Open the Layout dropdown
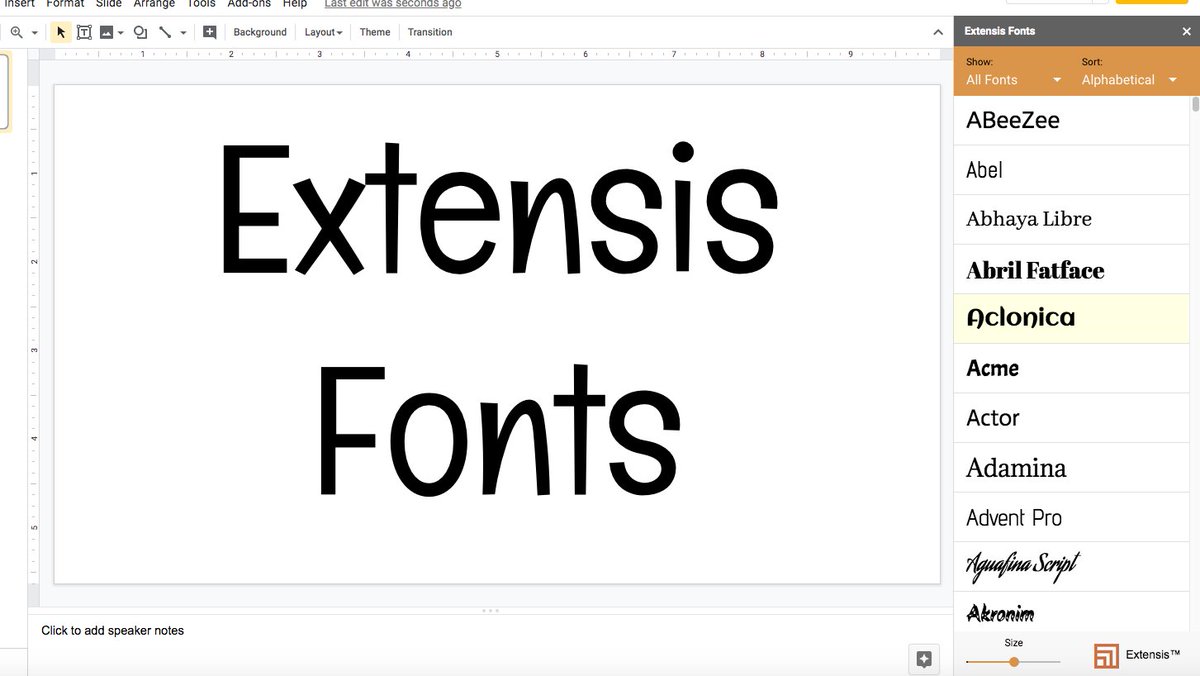The image size is (1200, 676). tap(323, 32)
